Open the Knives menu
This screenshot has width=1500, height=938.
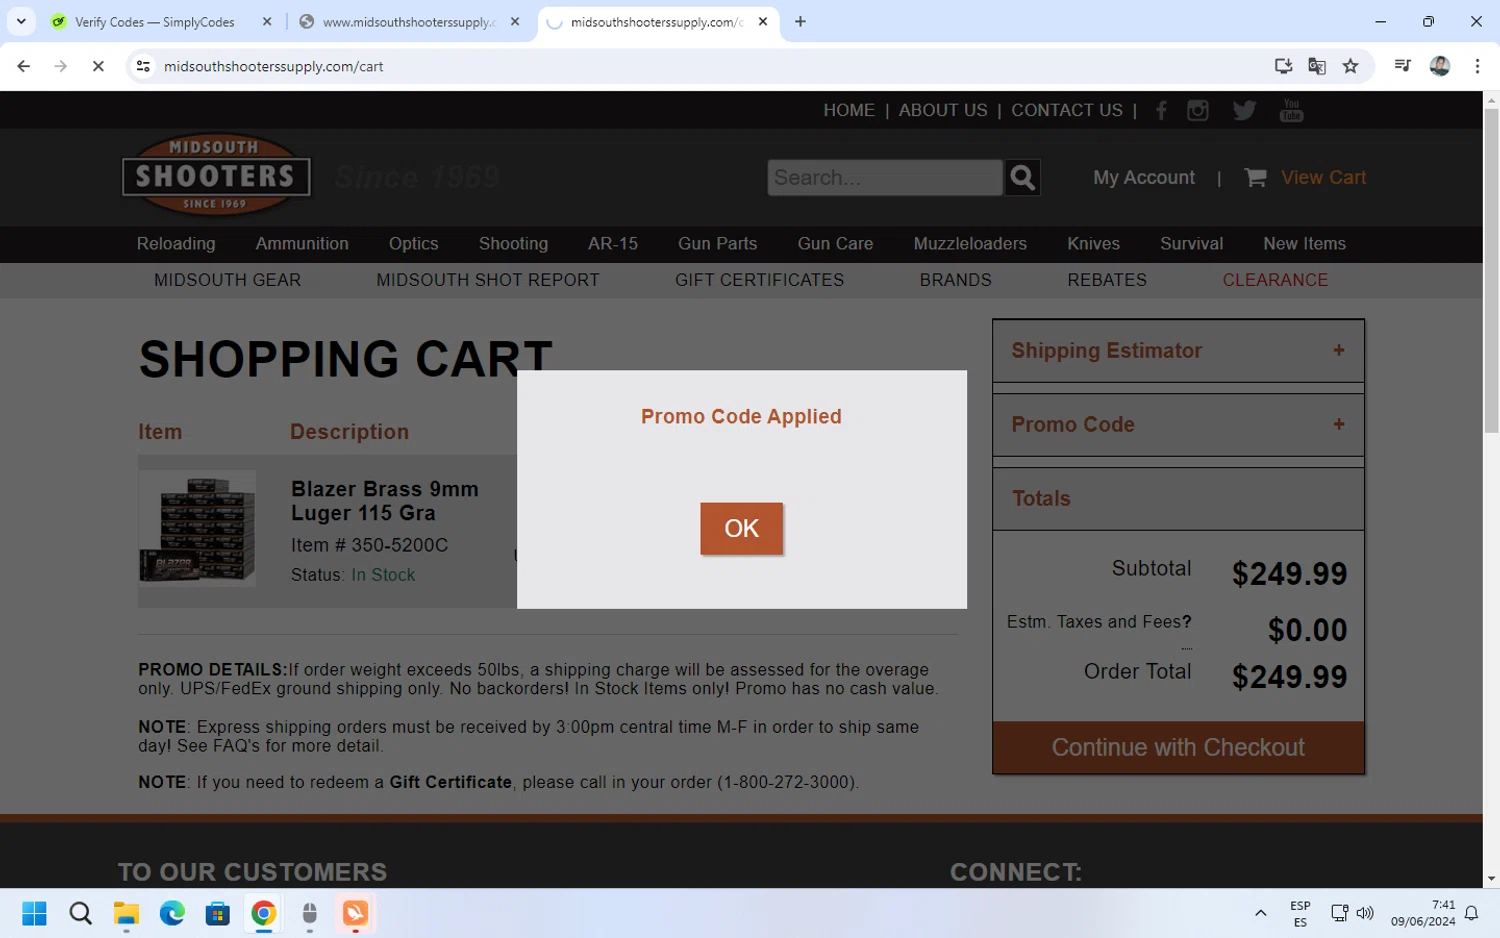coord(1093,243)
